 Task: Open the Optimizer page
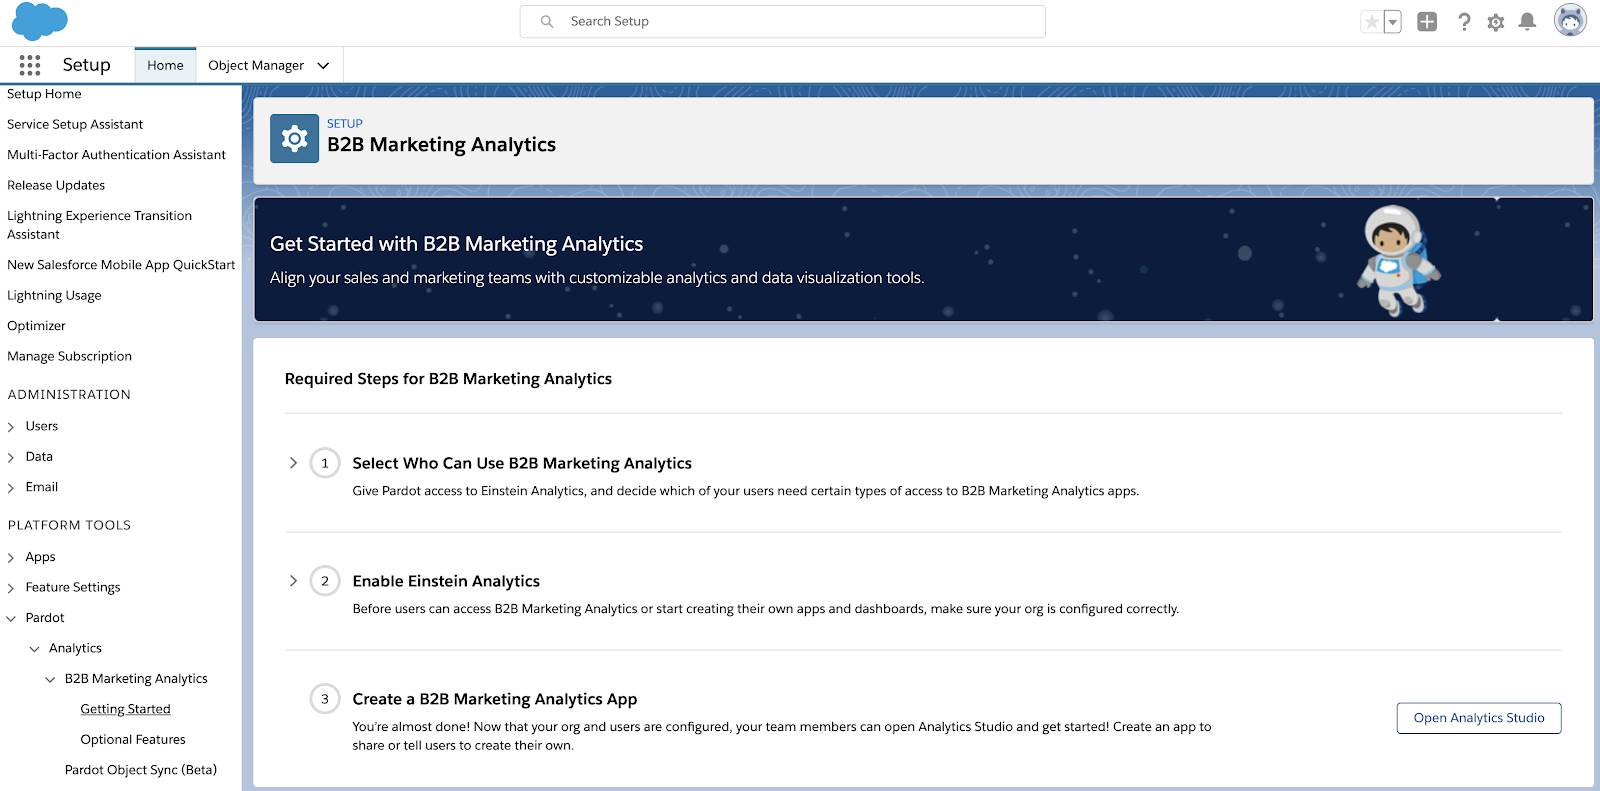coord(36,326)
